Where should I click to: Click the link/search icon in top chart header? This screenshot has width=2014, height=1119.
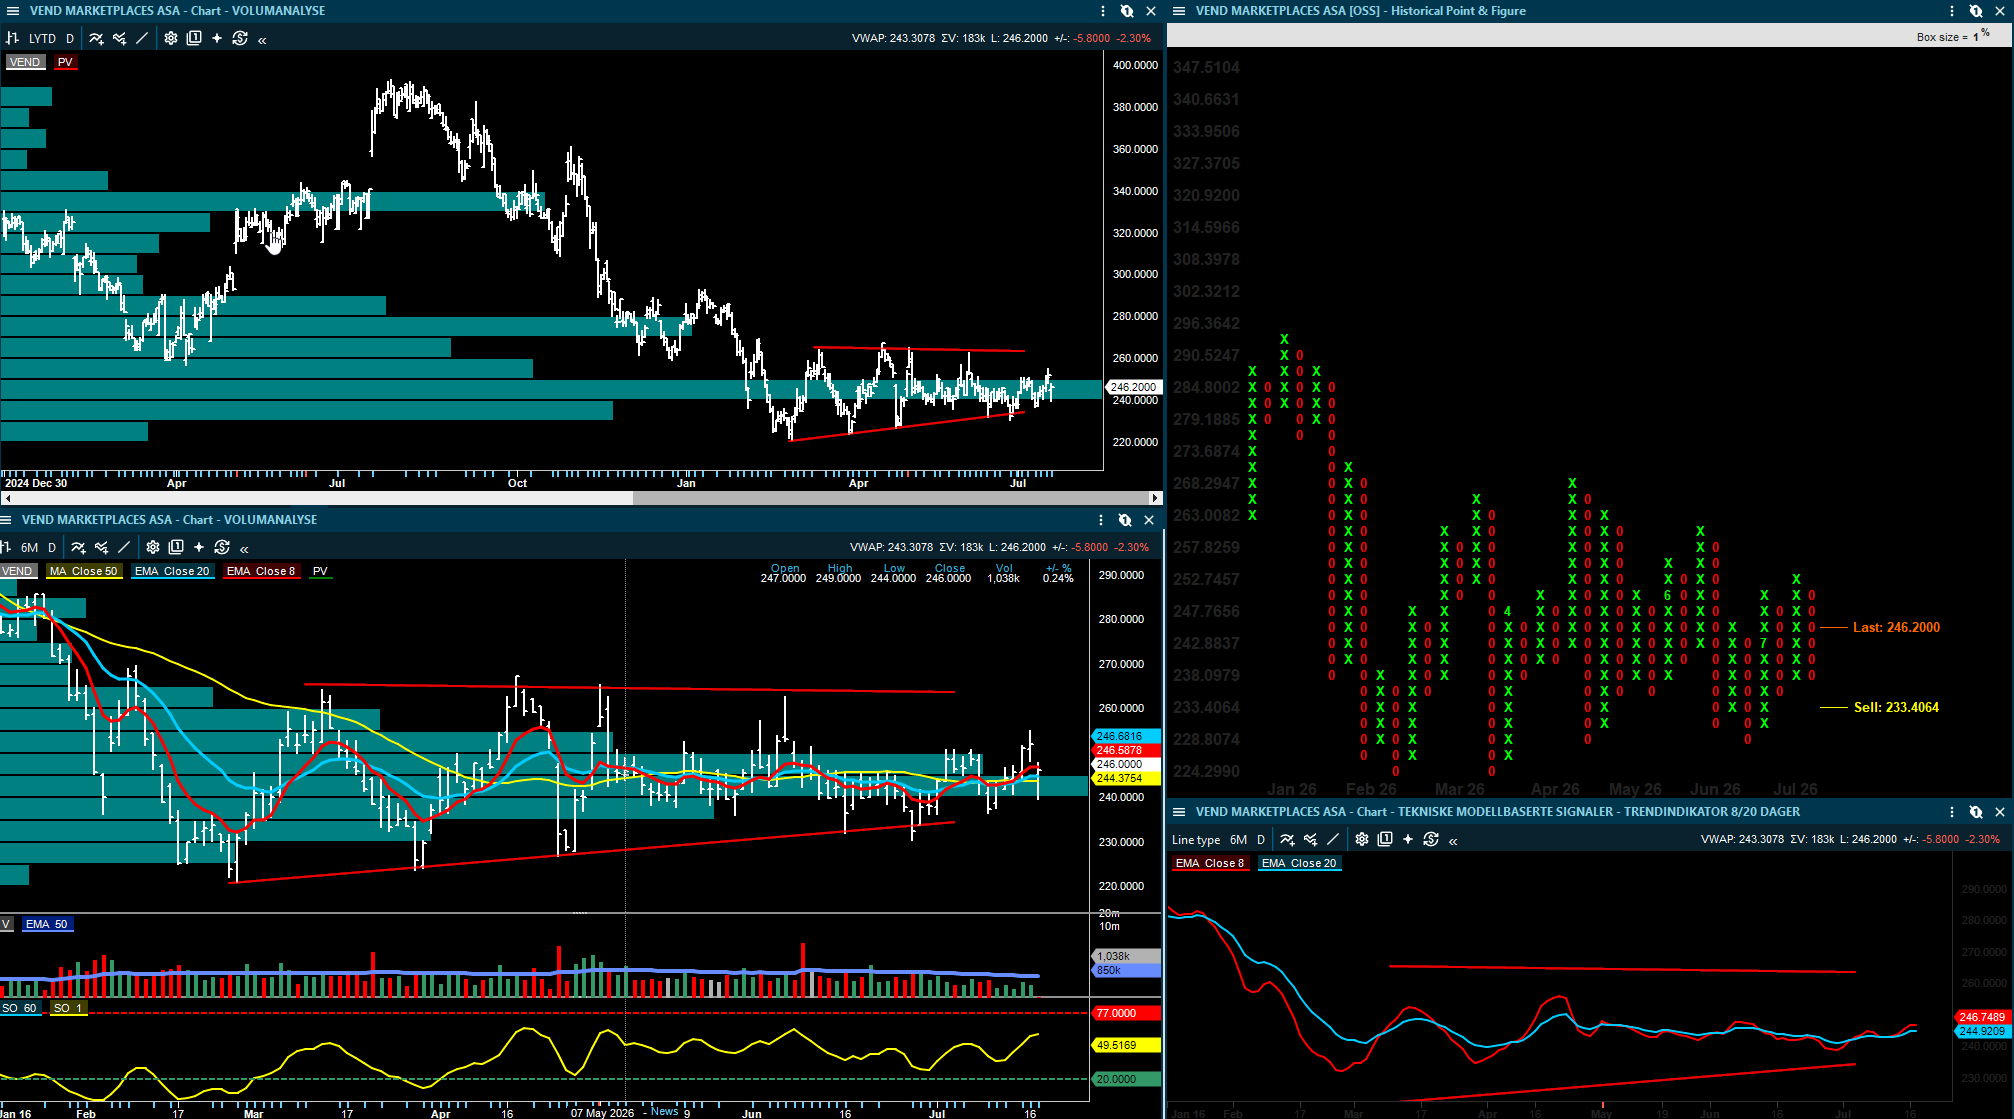click(x=1127, y=11)
